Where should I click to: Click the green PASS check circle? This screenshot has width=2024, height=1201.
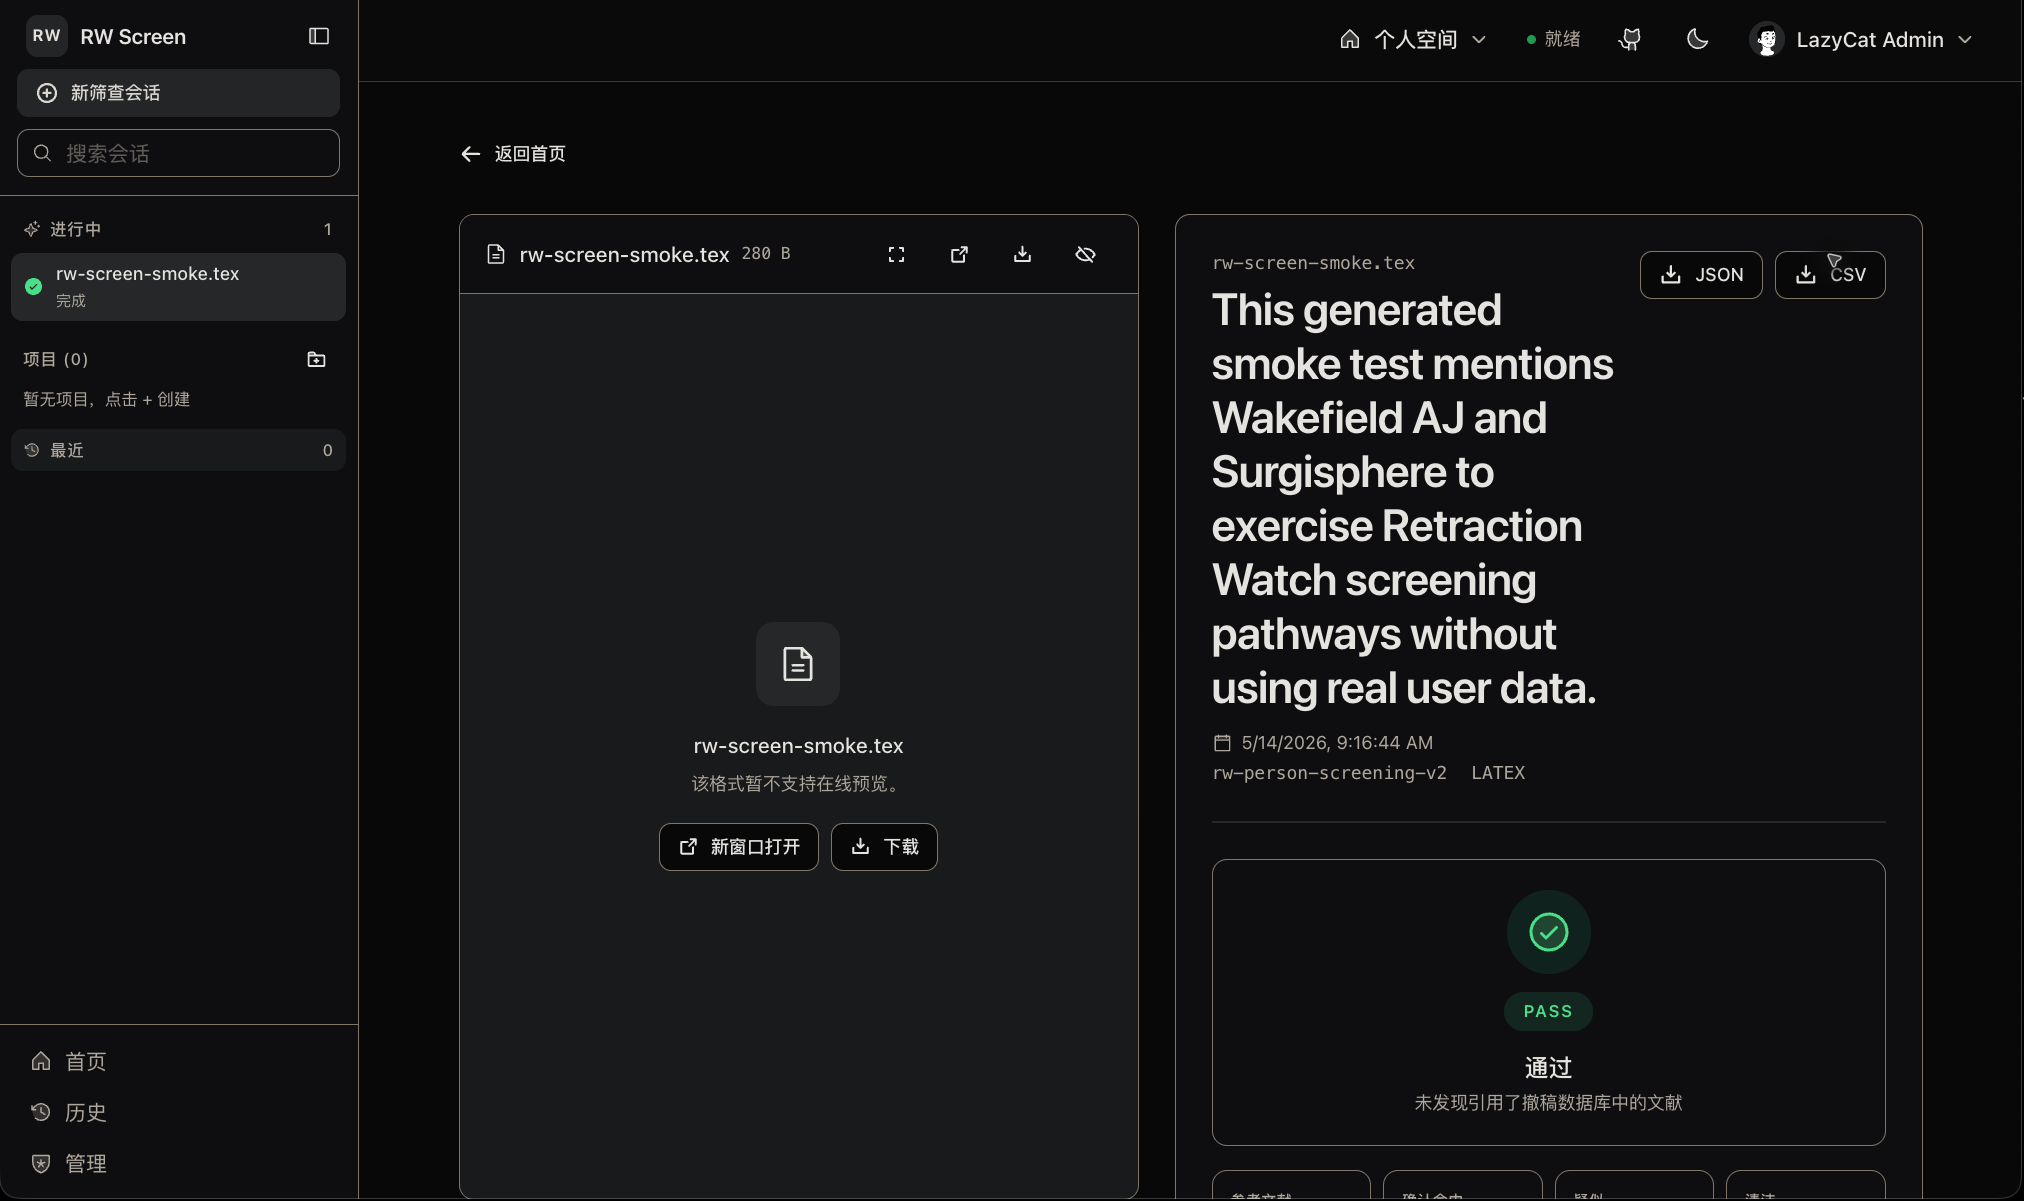point(1549,932)
